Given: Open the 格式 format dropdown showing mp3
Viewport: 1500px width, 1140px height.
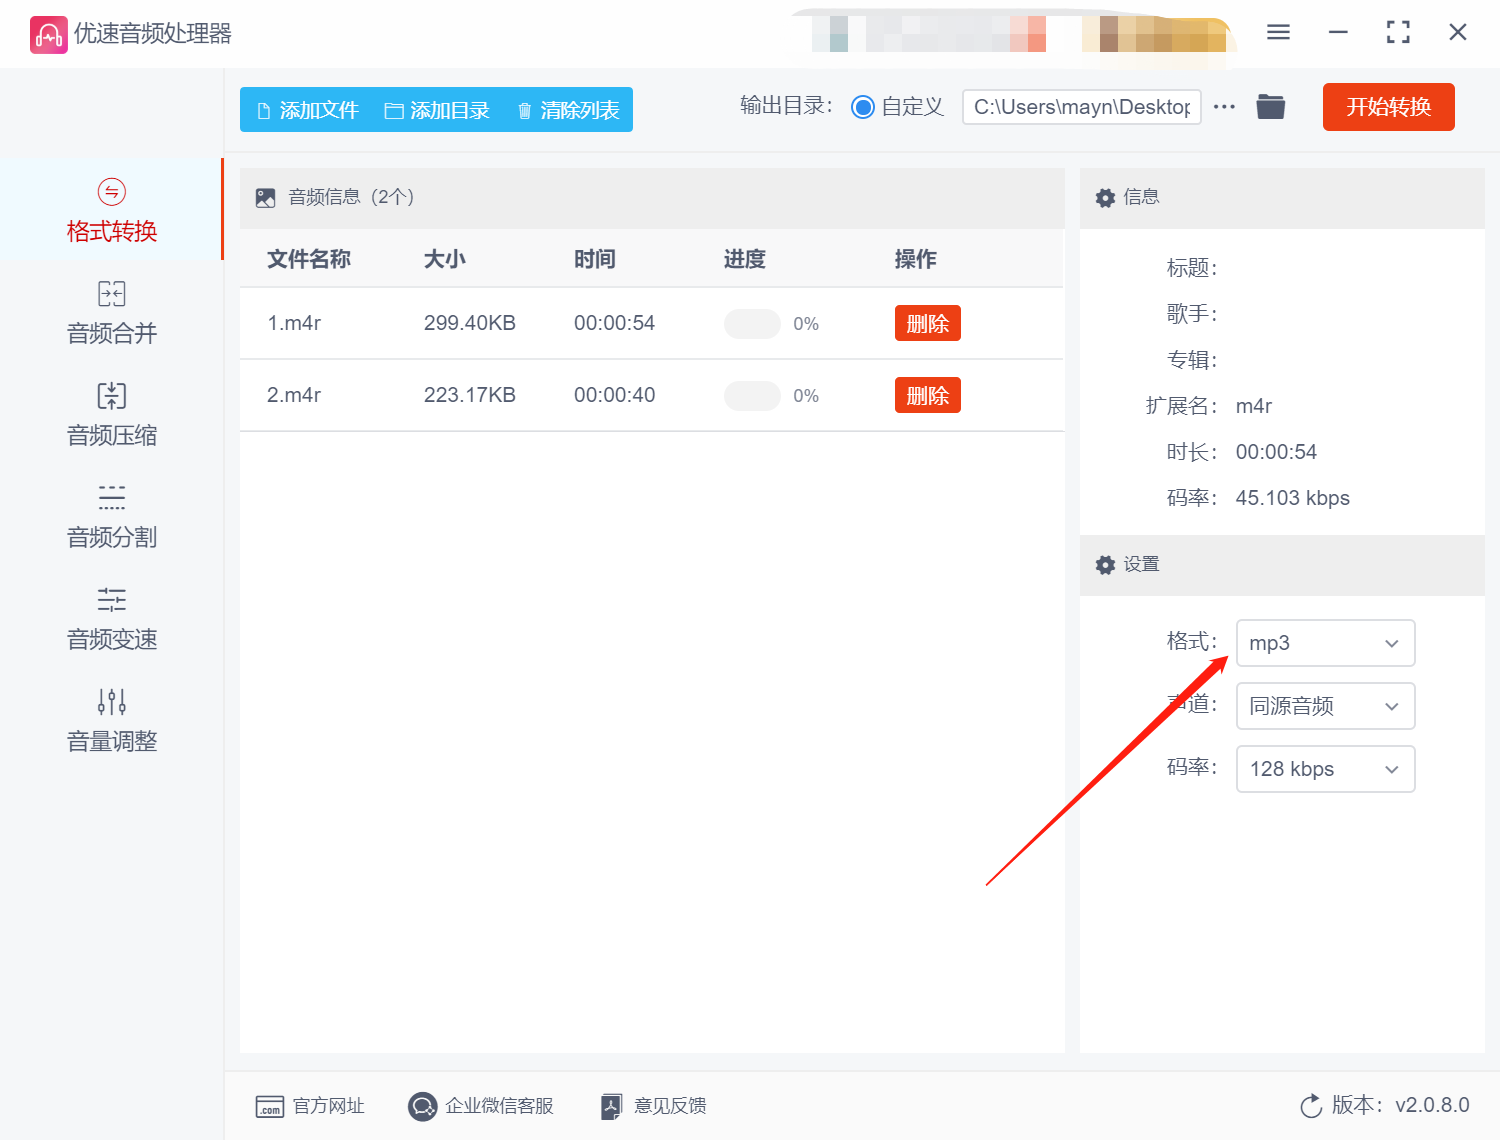Looking at the screenshot, I should 1325,643.
